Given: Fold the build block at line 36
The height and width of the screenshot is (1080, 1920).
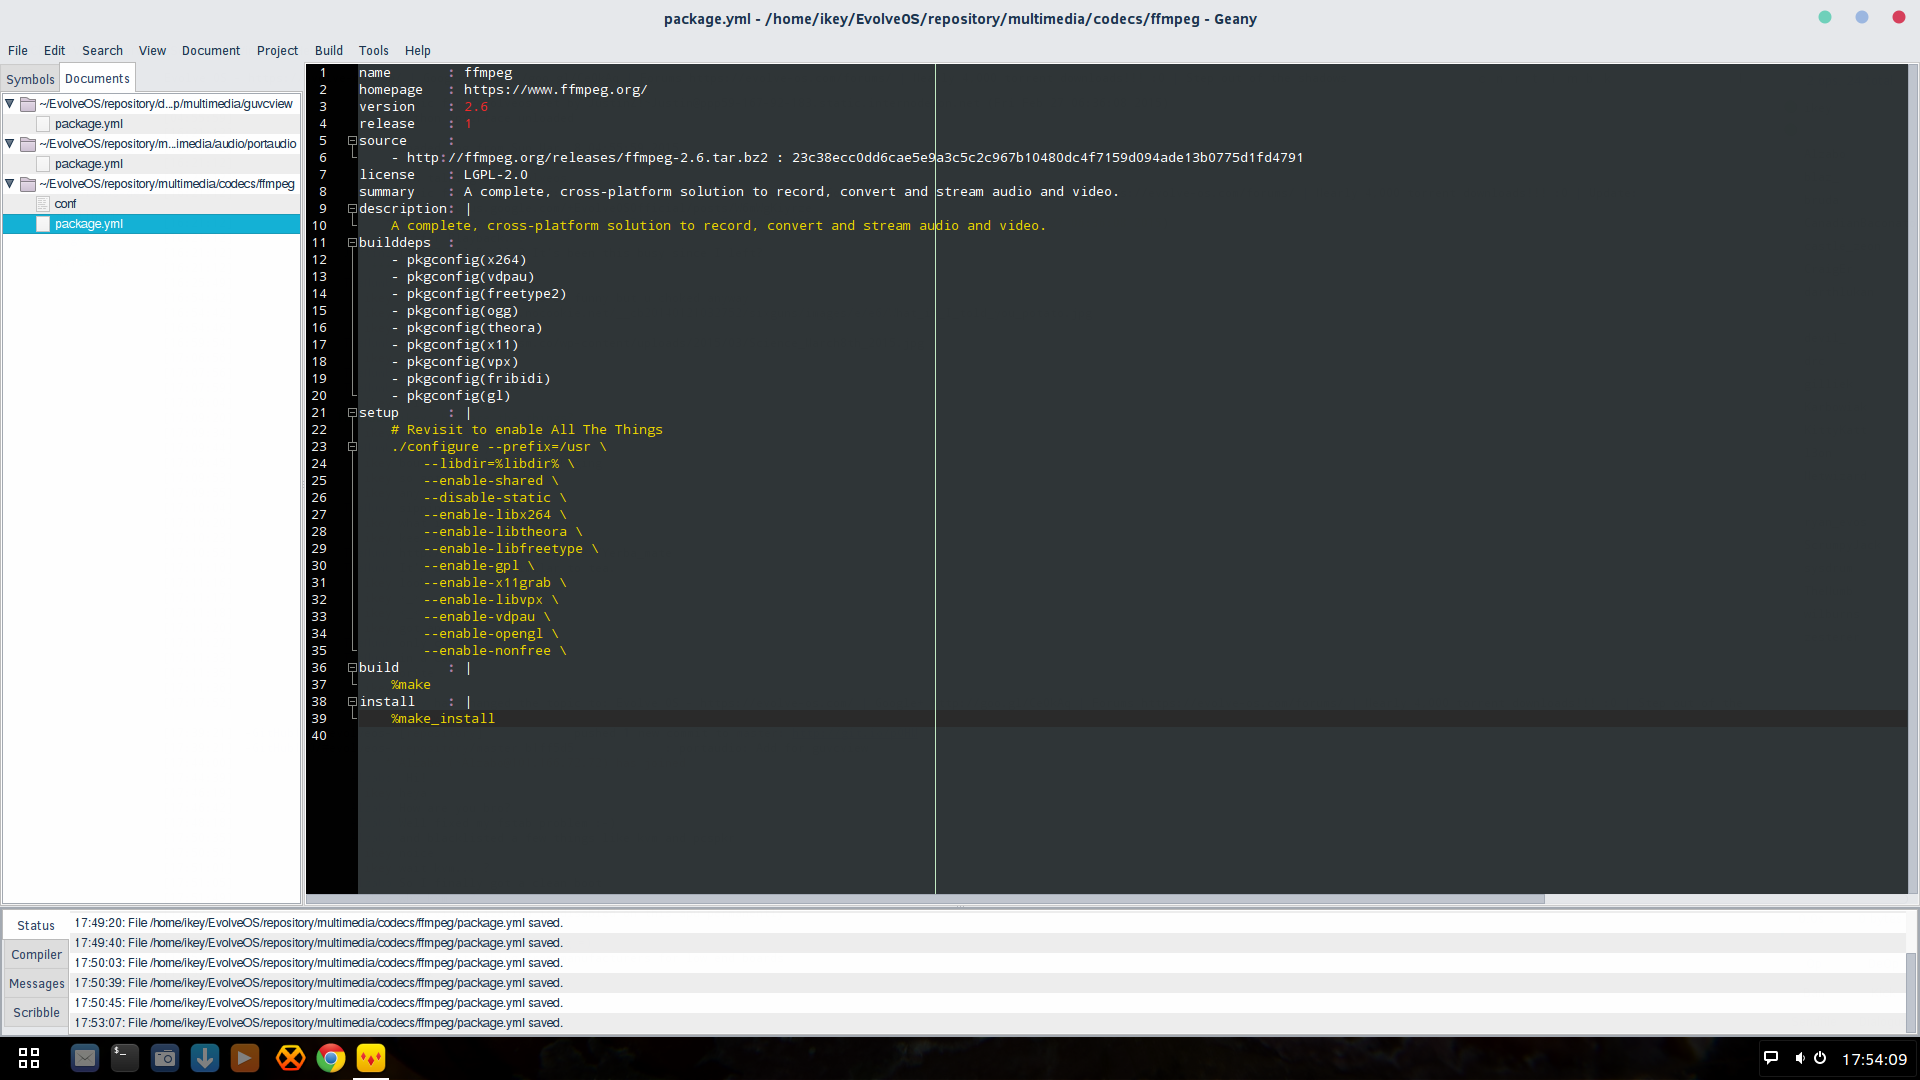Looking at the screenshot, I should click(352, 668).
